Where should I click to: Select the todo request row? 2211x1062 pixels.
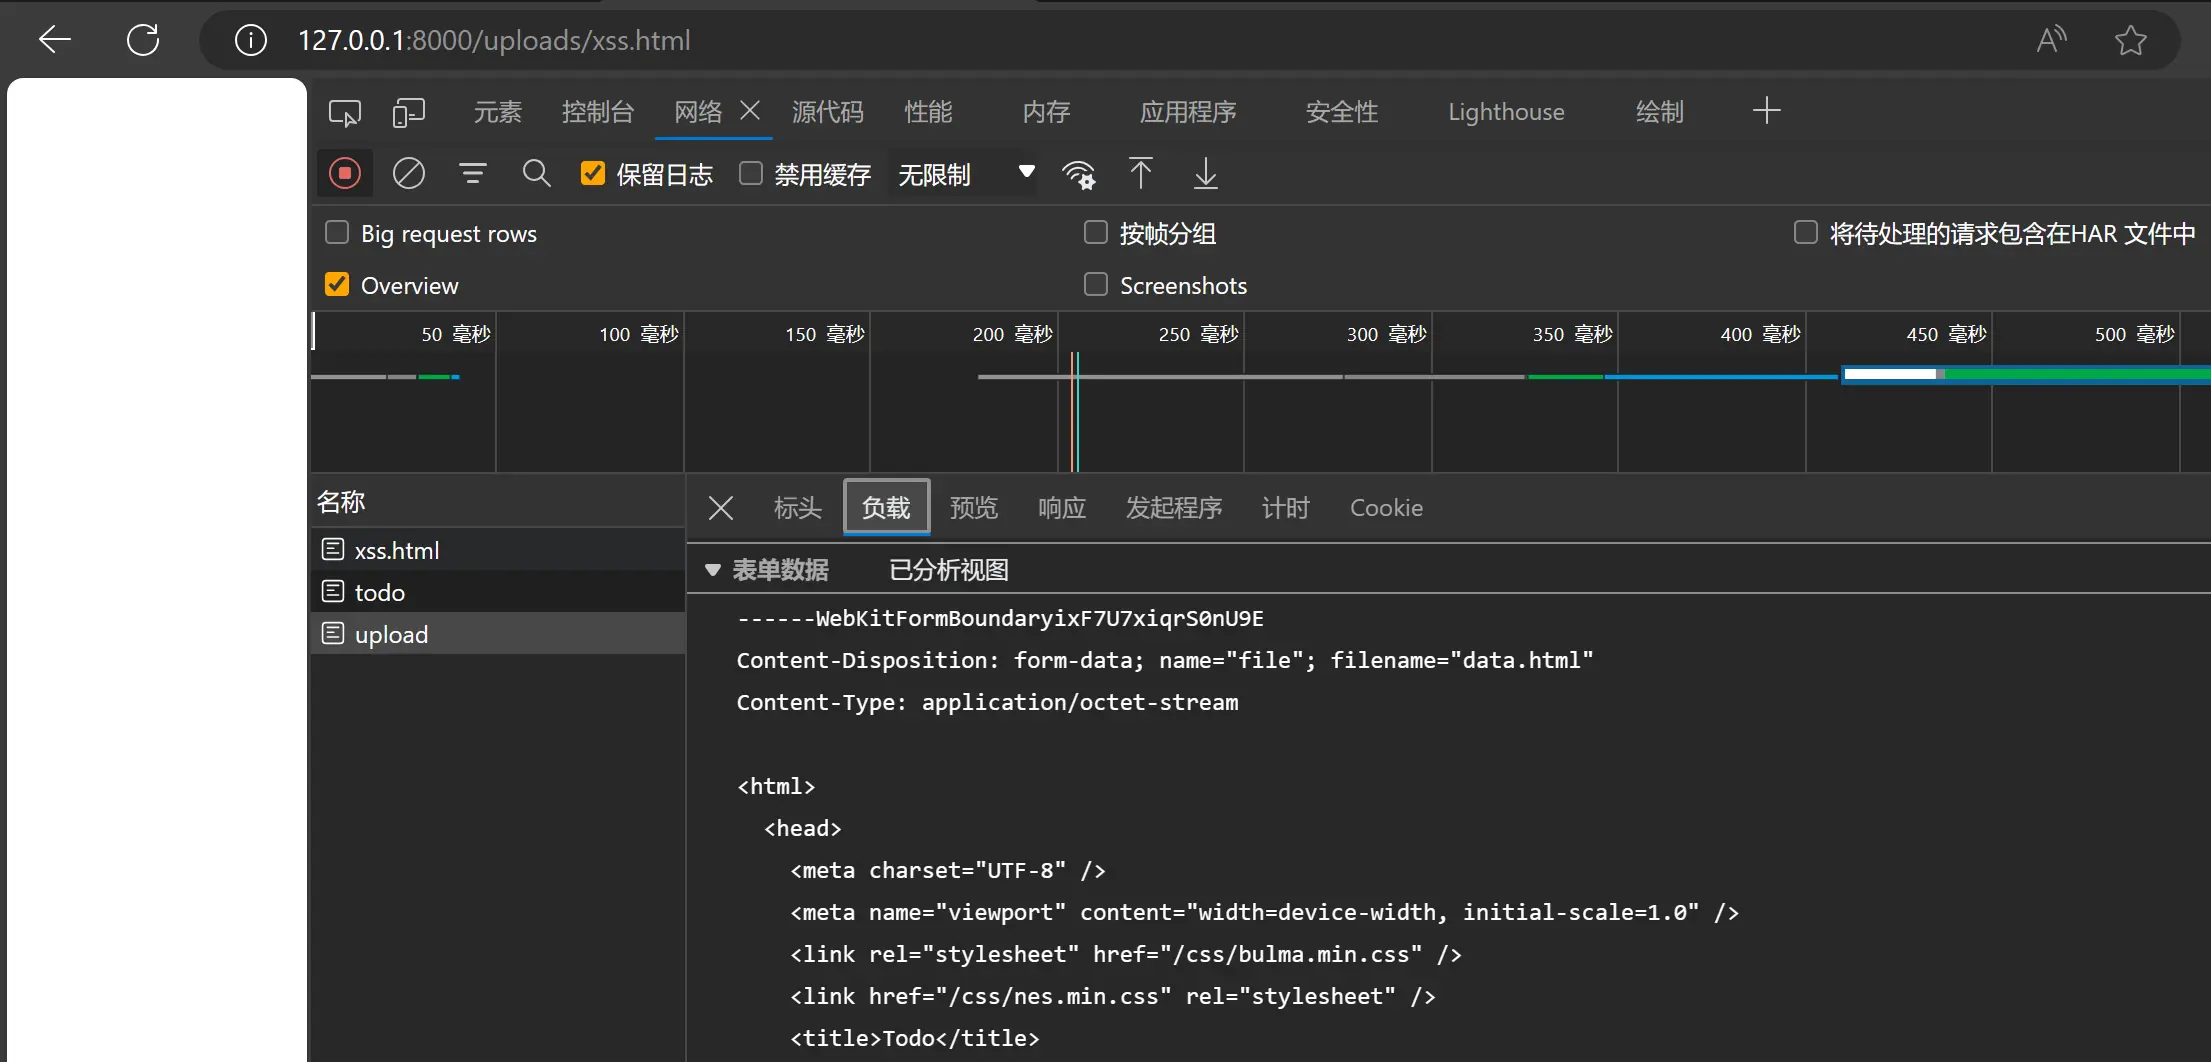(380, 593)
